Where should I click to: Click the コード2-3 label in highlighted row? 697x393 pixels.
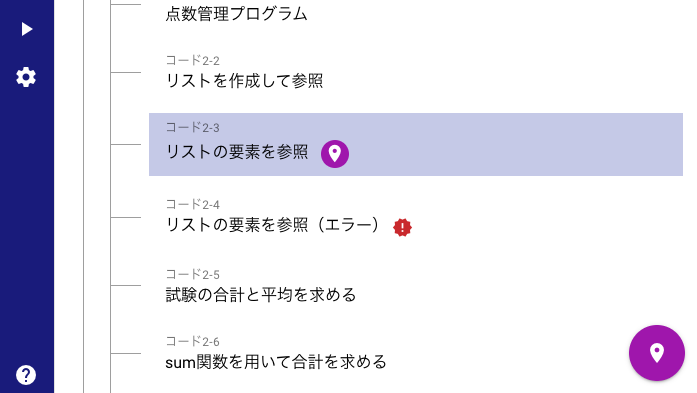tap(192, 128)
